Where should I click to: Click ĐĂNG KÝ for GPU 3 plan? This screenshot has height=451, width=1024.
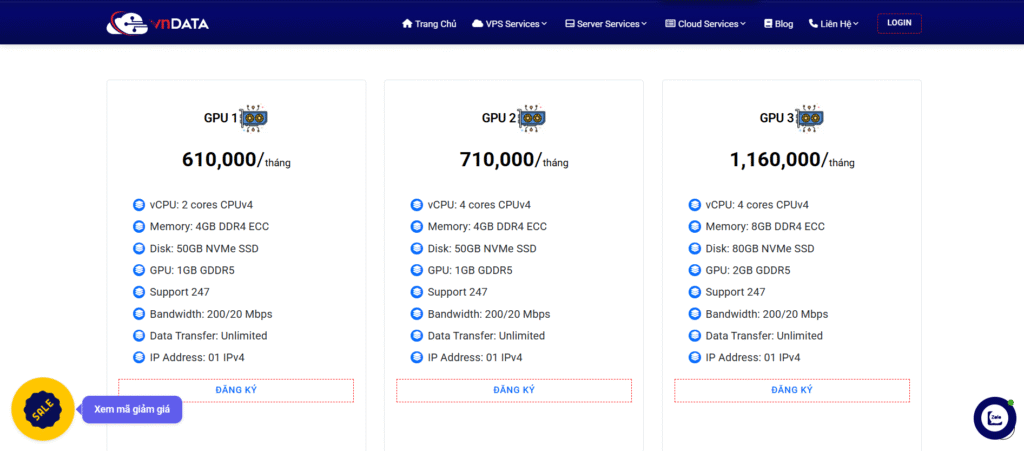click(792, 390)
